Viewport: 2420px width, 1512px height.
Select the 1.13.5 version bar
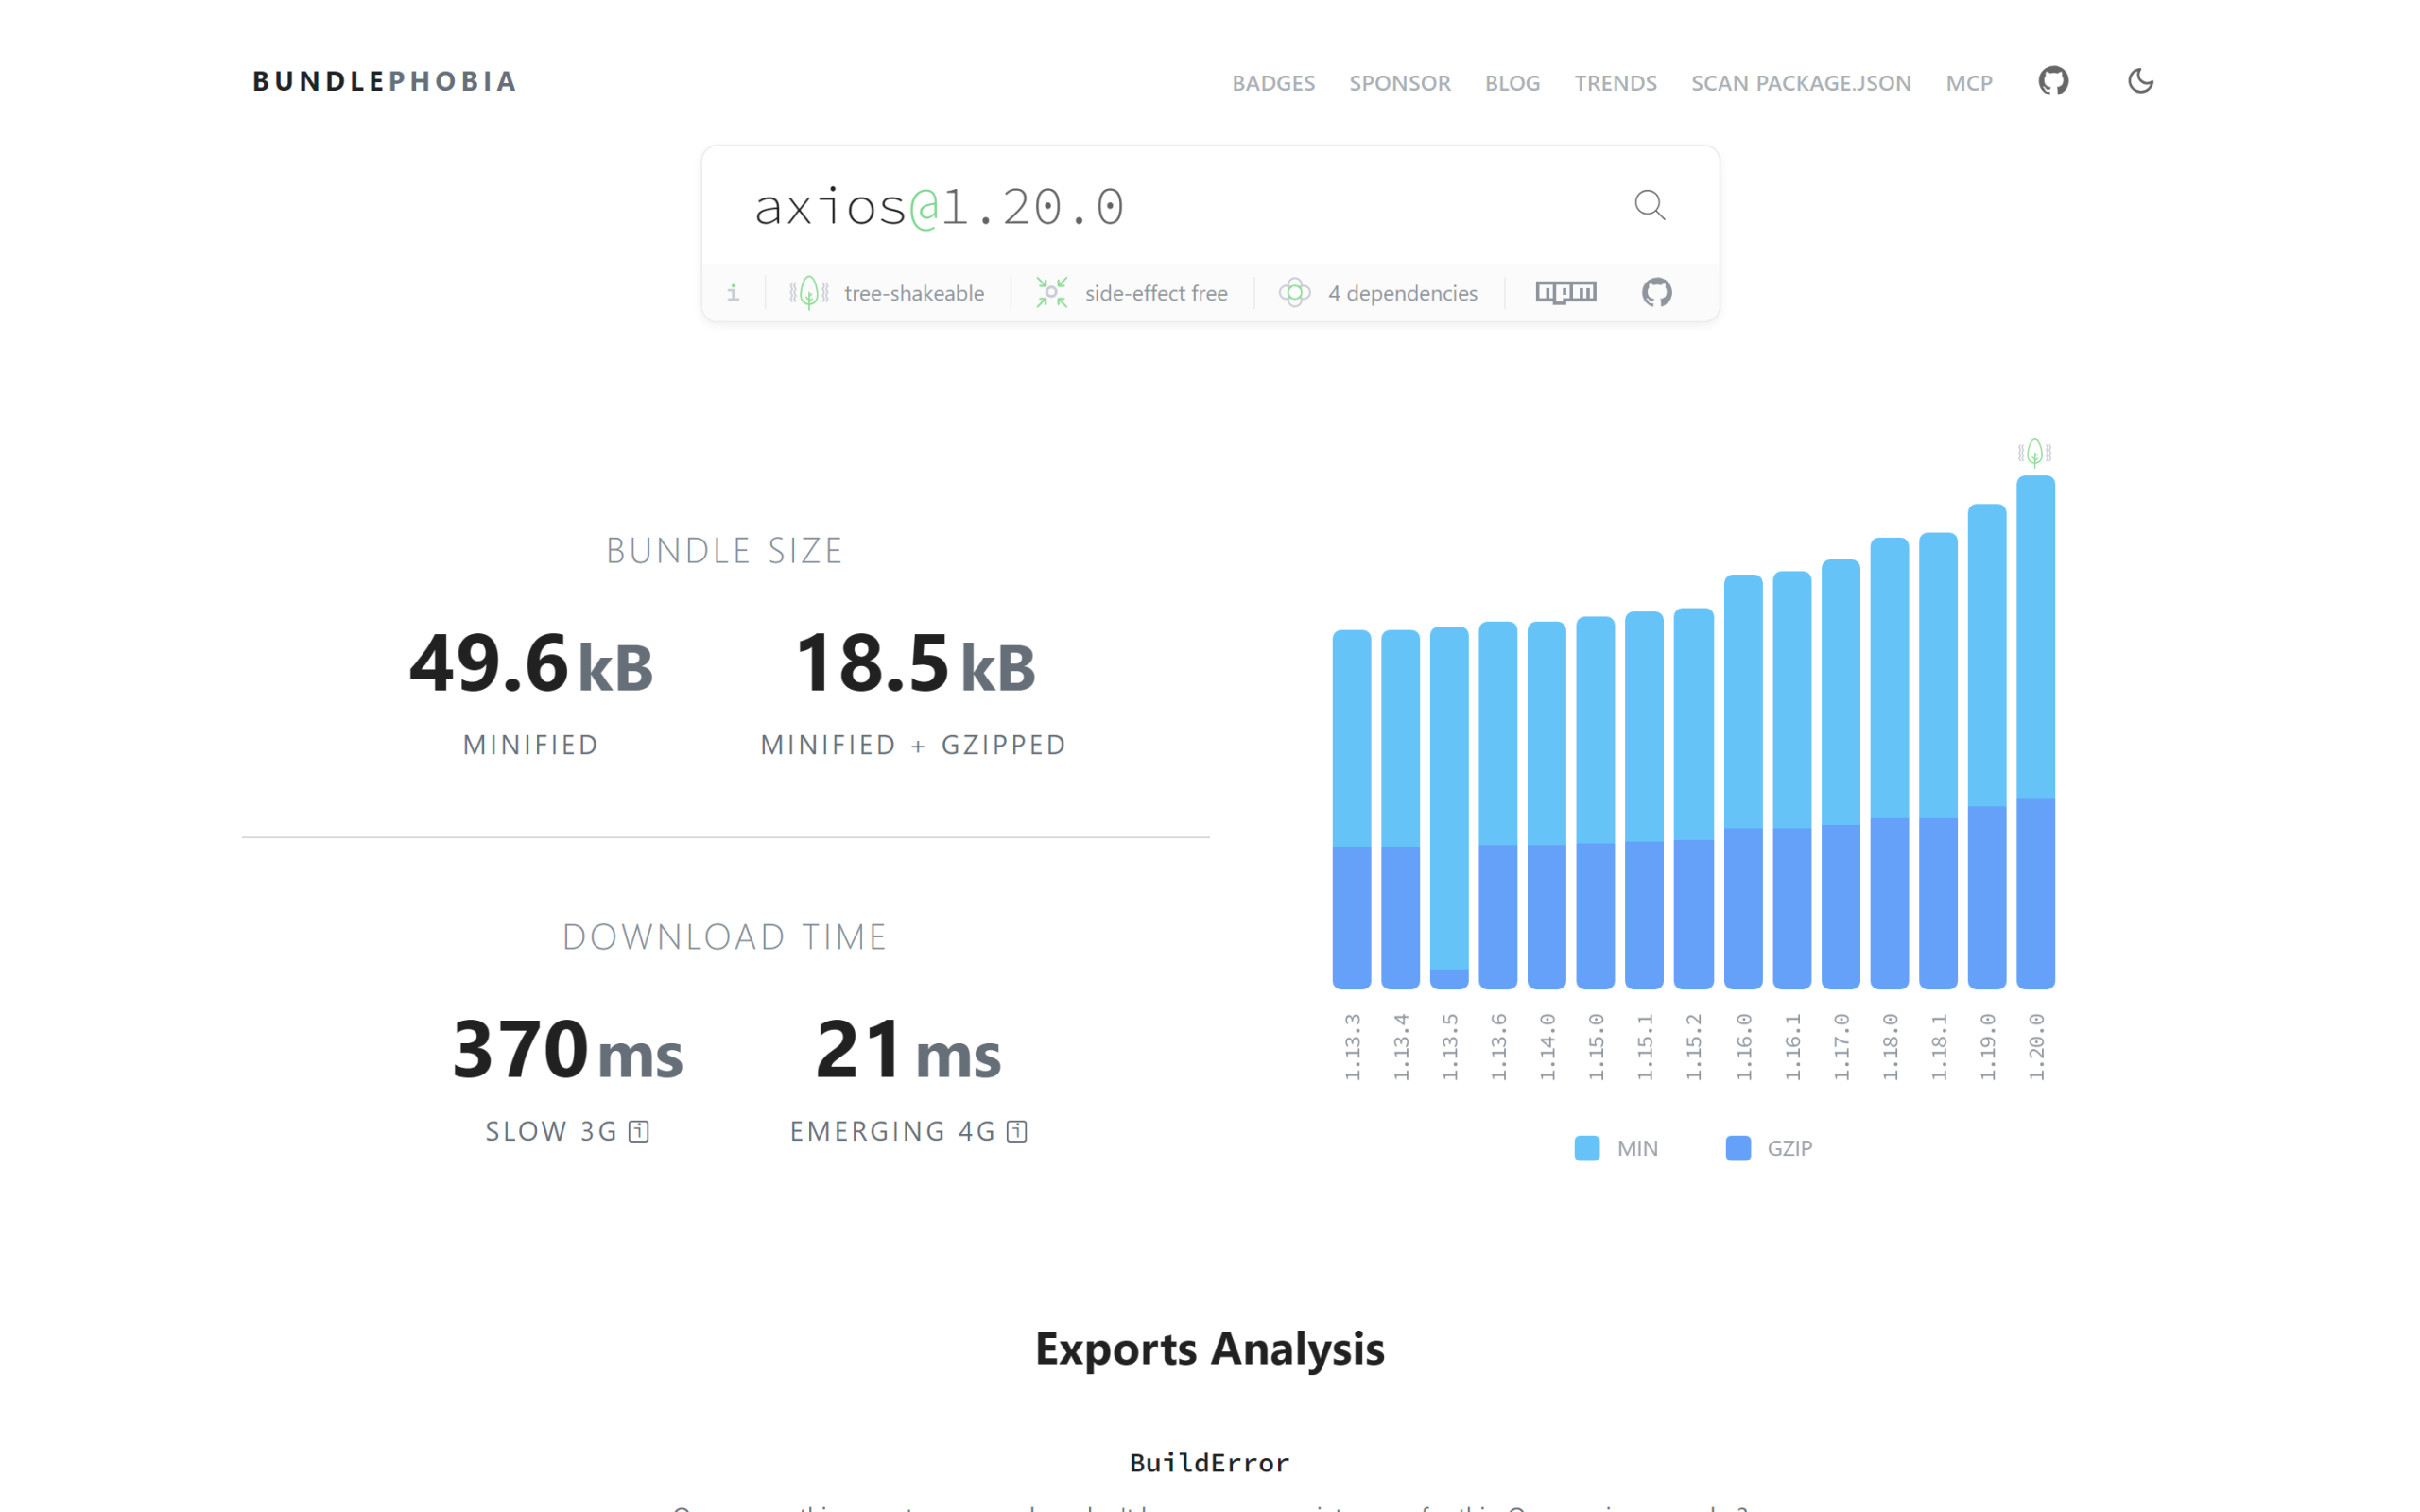click(x=1449, y=808)
